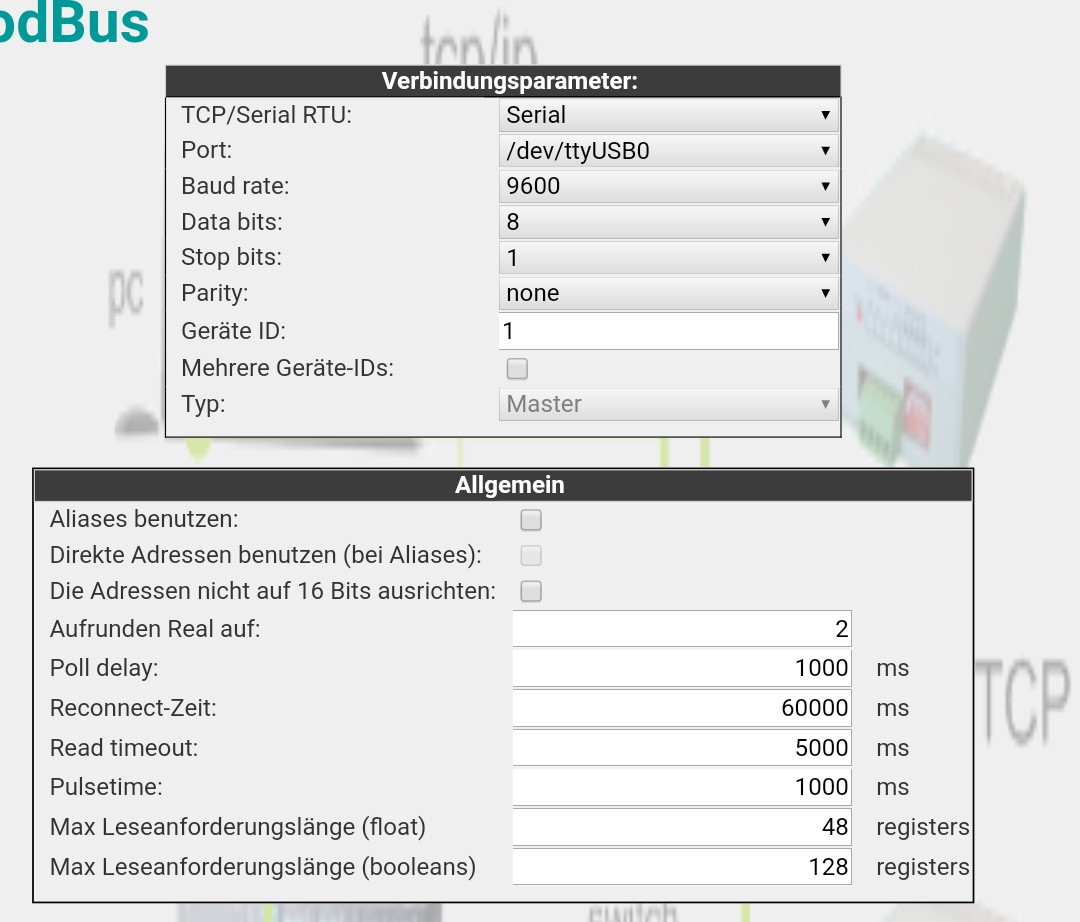
Task: Open the Baud rate dropdown
Action: [668, 186]
